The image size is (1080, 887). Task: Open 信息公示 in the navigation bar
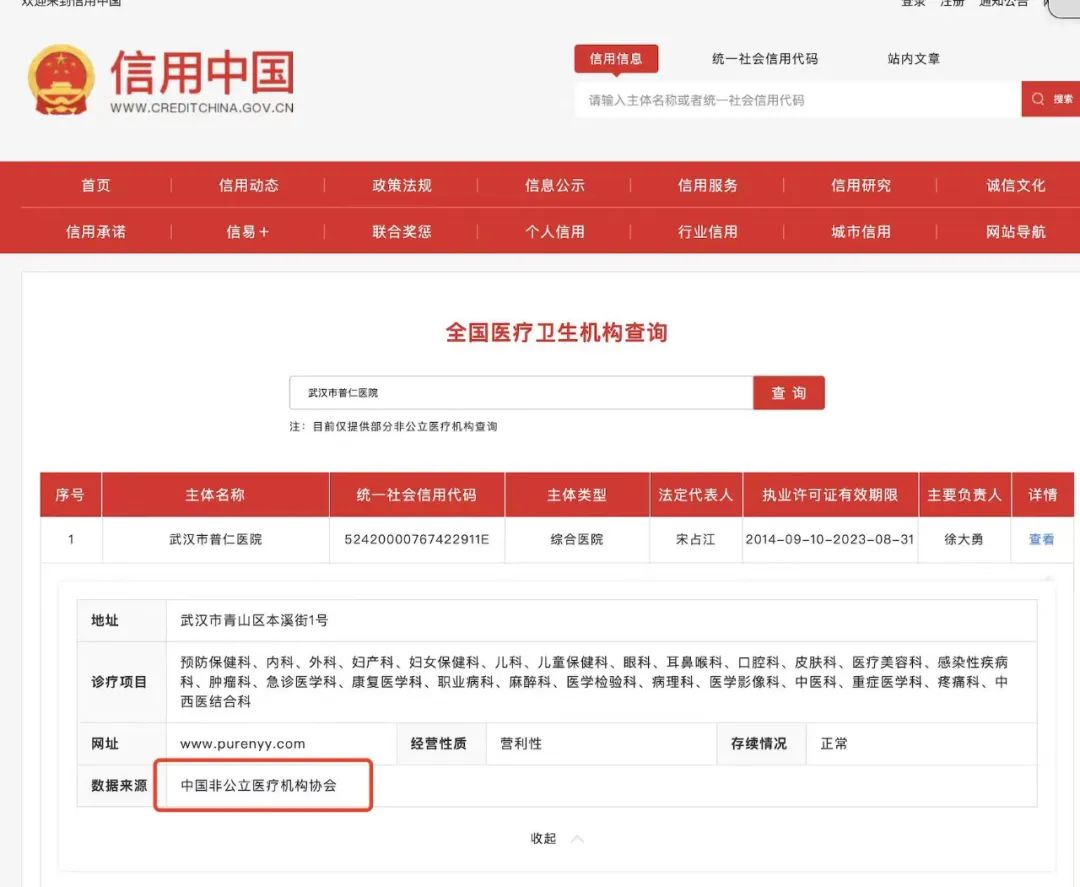tap(554, 185)
